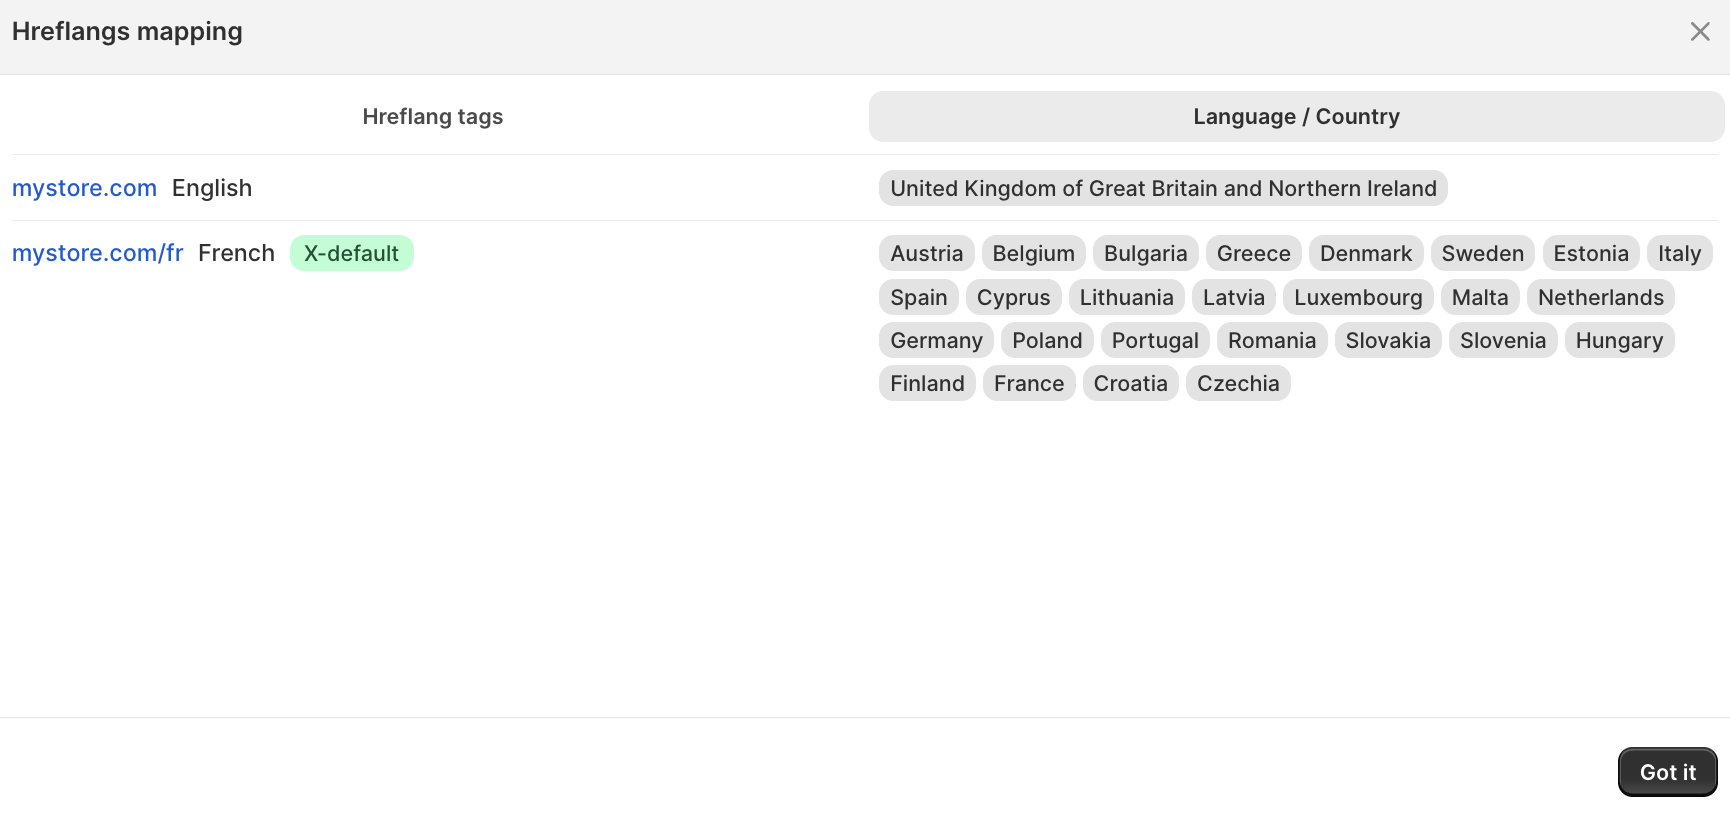
Task: Click the Hungary country tag
Action: [x=1619, y=340]
